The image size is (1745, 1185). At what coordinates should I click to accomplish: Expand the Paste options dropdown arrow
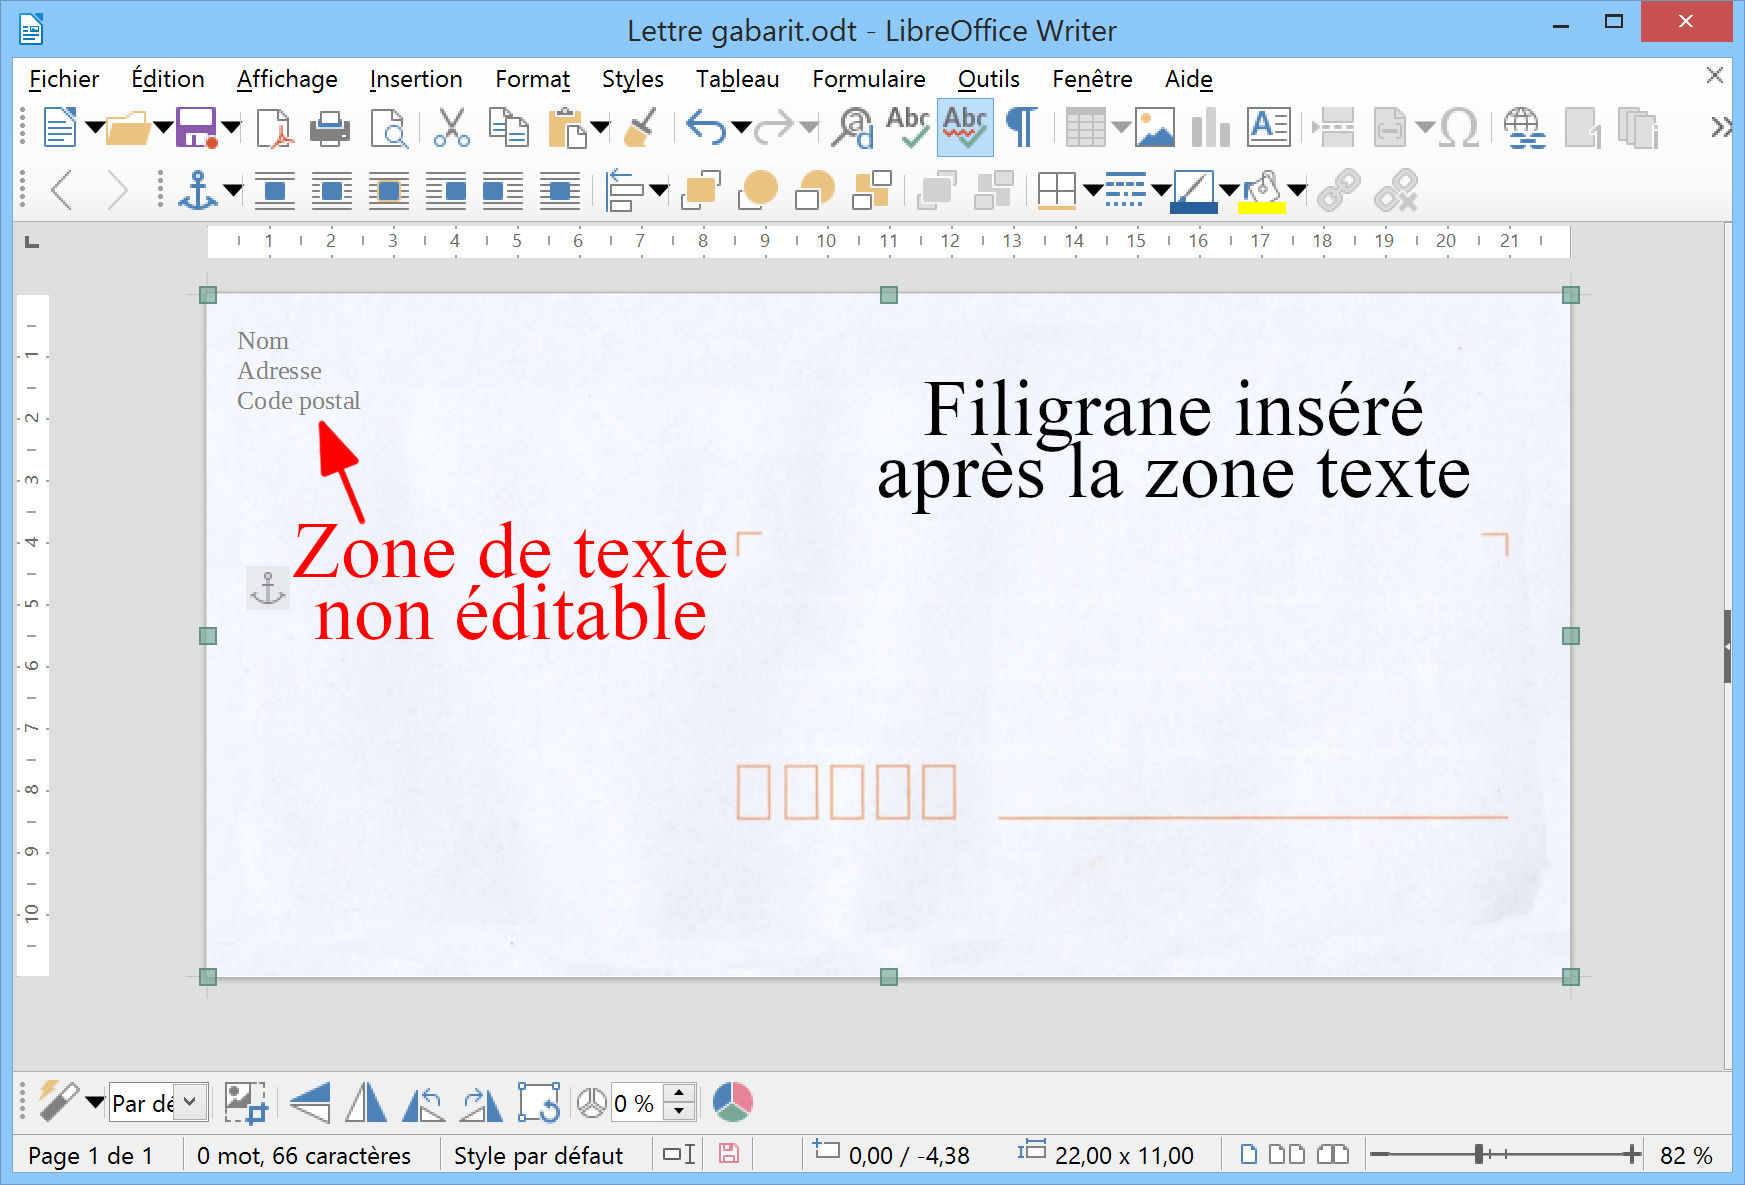(600, 128)
